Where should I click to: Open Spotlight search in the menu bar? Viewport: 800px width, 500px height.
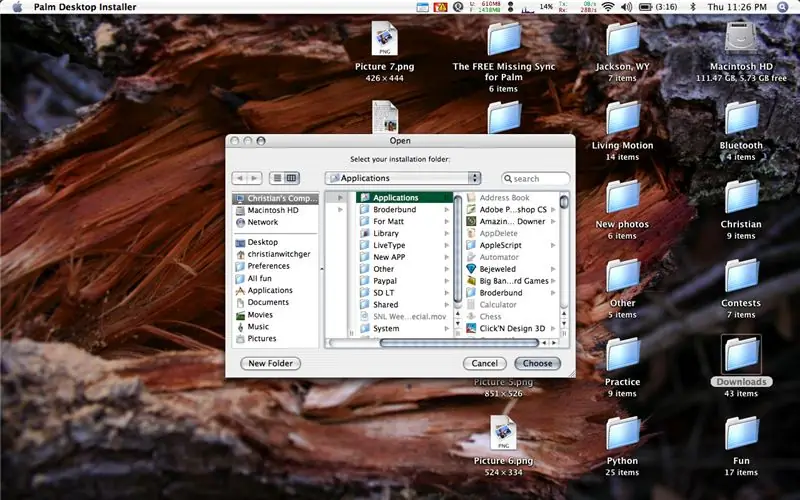point(782,7)
